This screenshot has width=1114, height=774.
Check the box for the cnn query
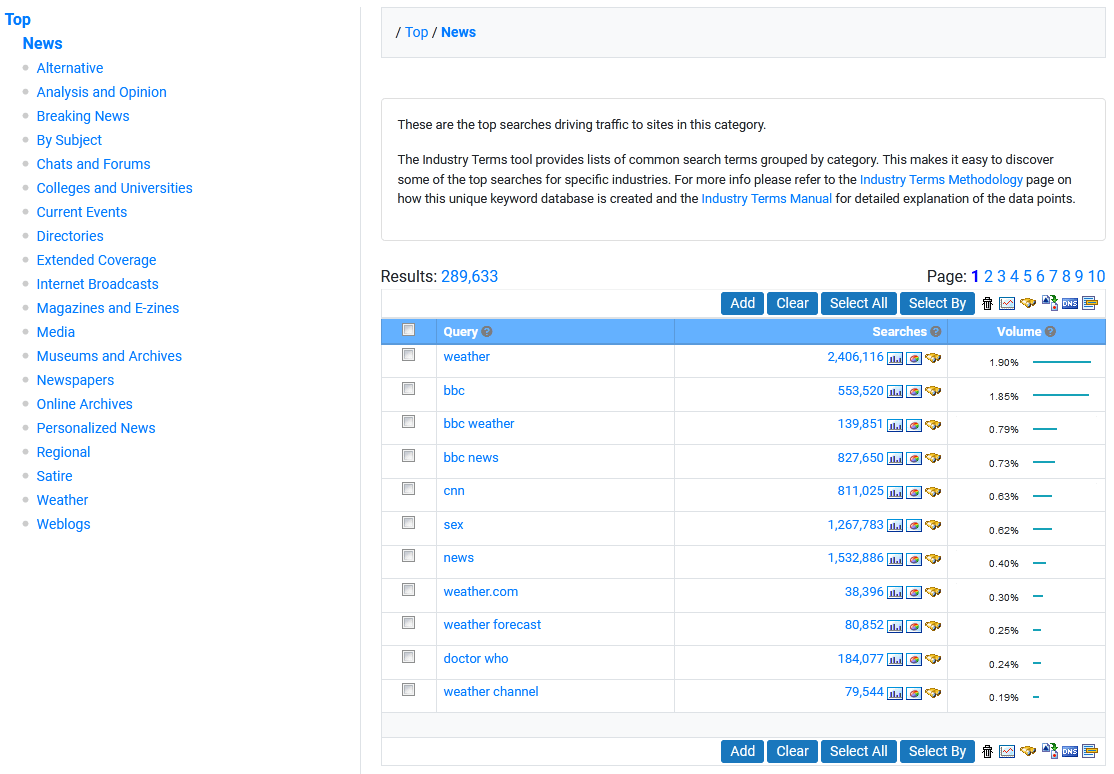(x=409, y=489)
